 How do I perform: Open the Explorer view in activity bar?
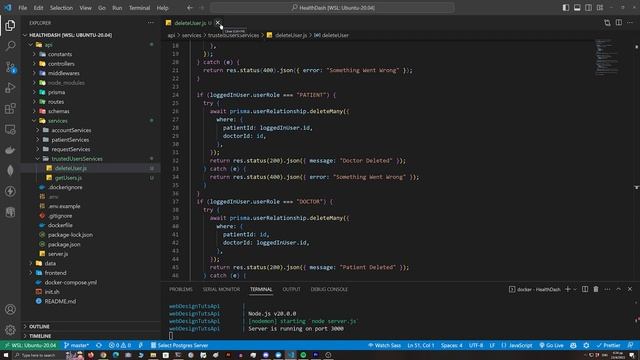(x=10, y=25)
